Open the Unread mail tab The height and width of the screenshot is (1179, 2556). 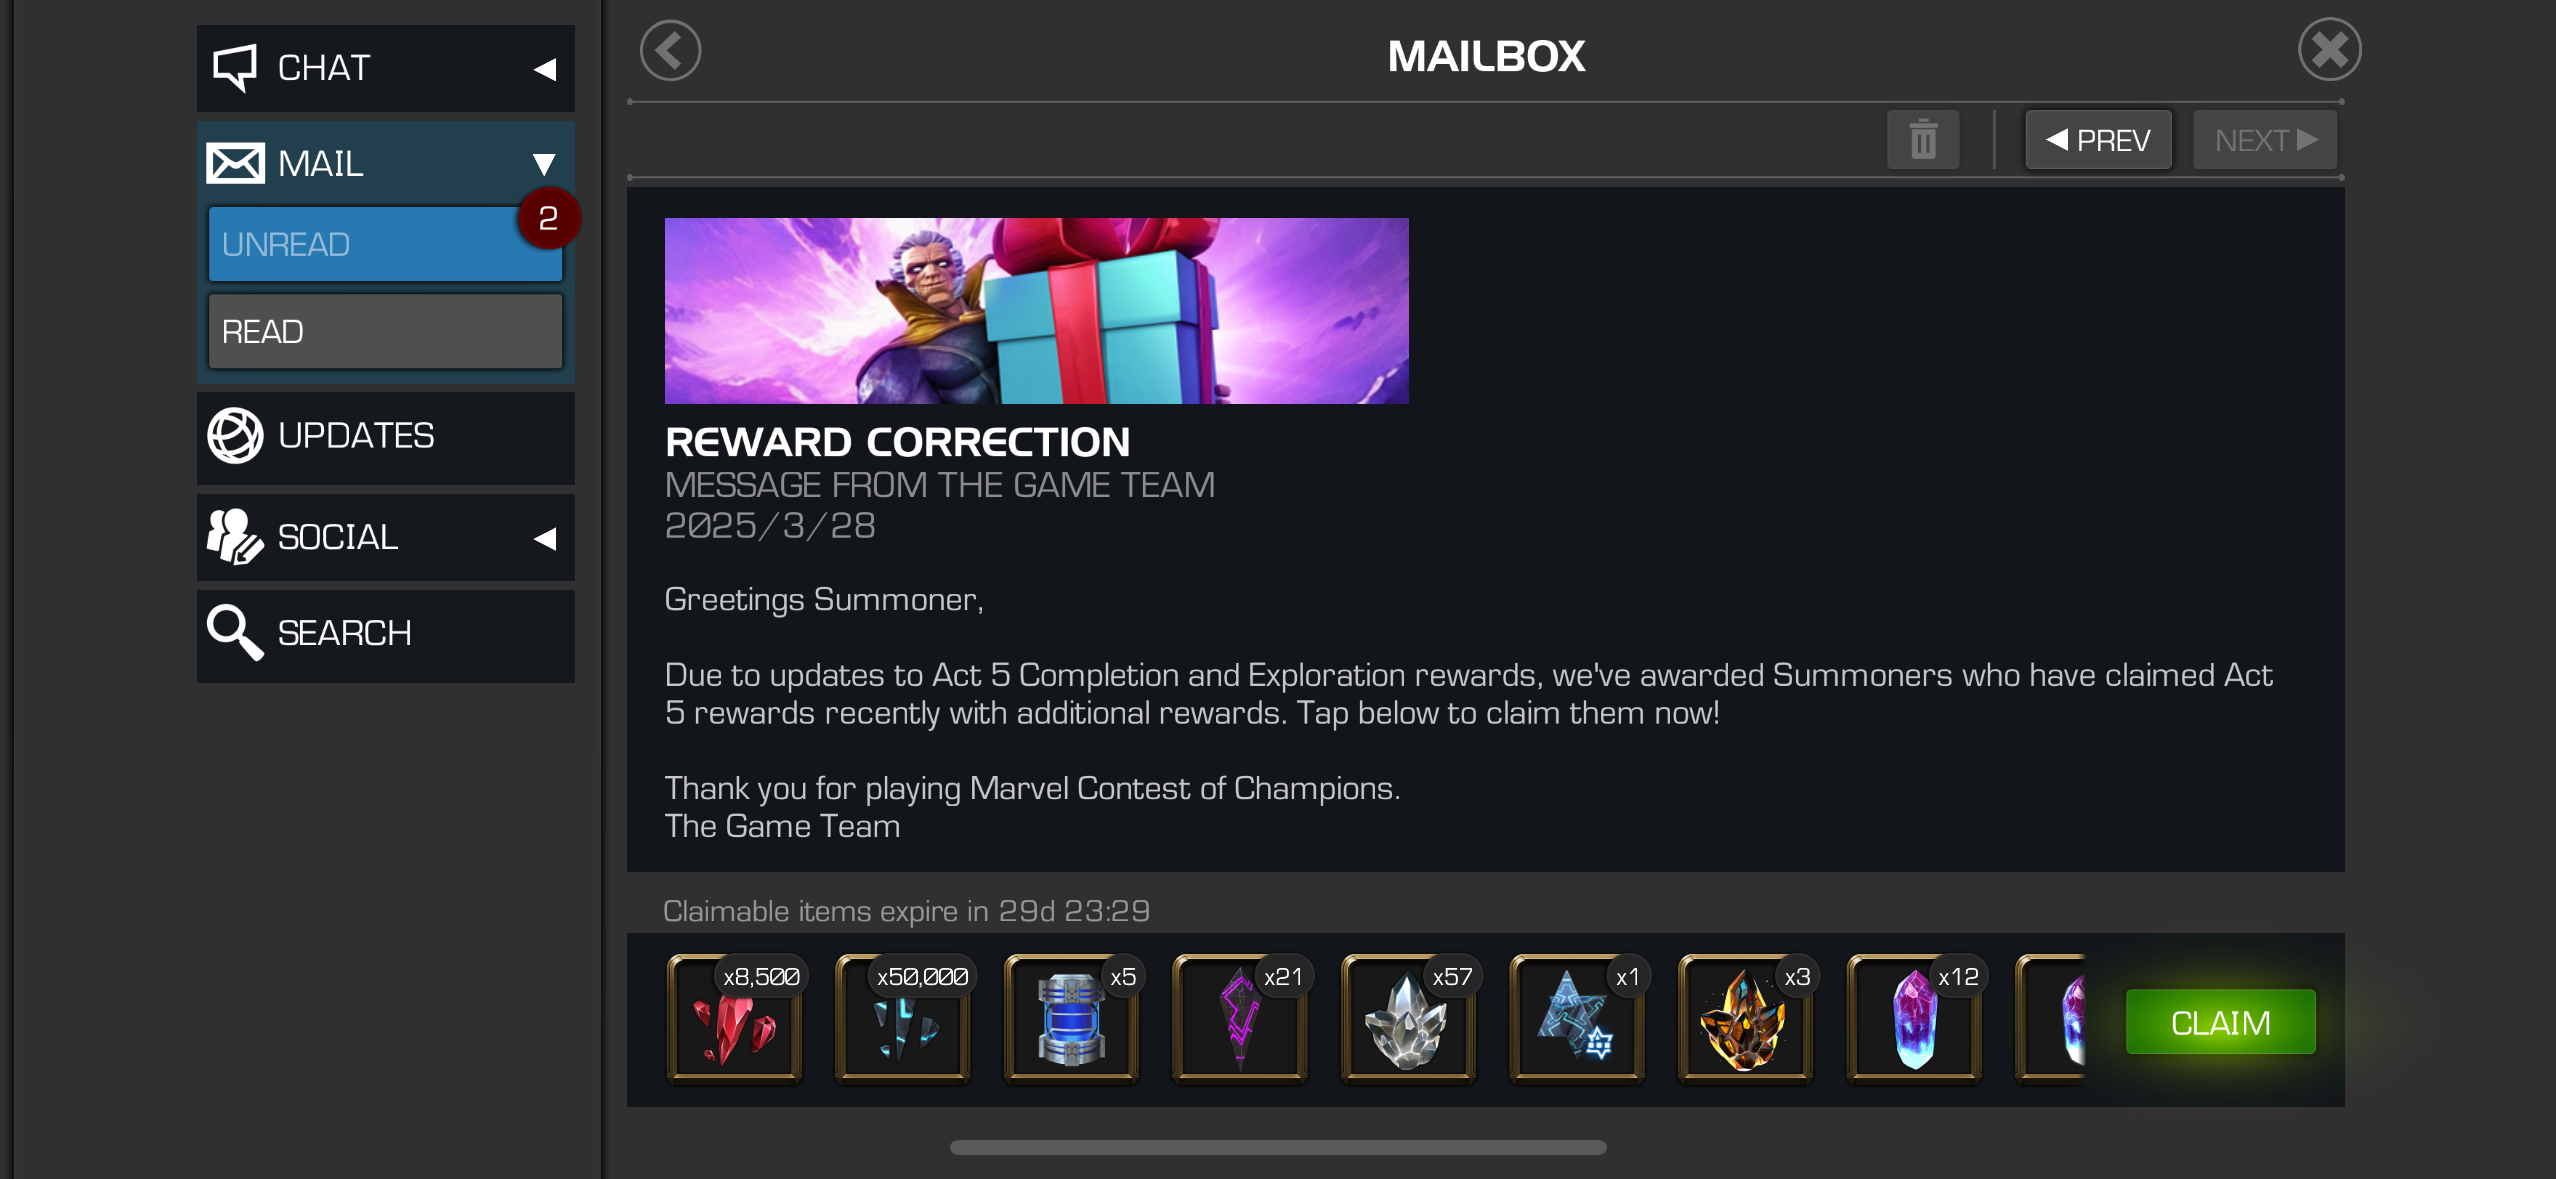click(x=385, y=244)
